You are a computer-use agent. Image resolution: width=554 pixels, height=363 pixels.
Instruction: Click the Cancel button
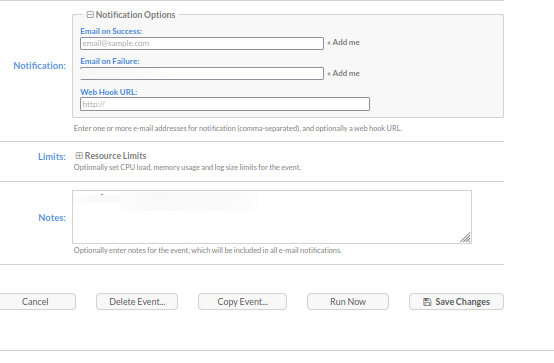pos(35,301)
